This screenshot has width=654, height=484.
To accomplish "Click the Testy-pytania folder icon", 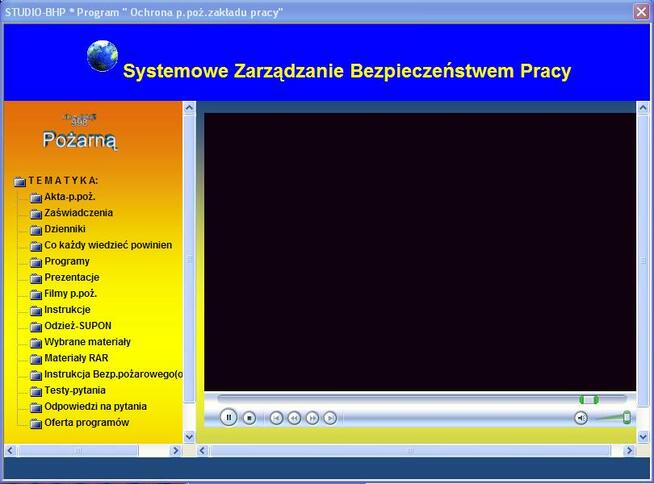I will [x=36, y=391].
